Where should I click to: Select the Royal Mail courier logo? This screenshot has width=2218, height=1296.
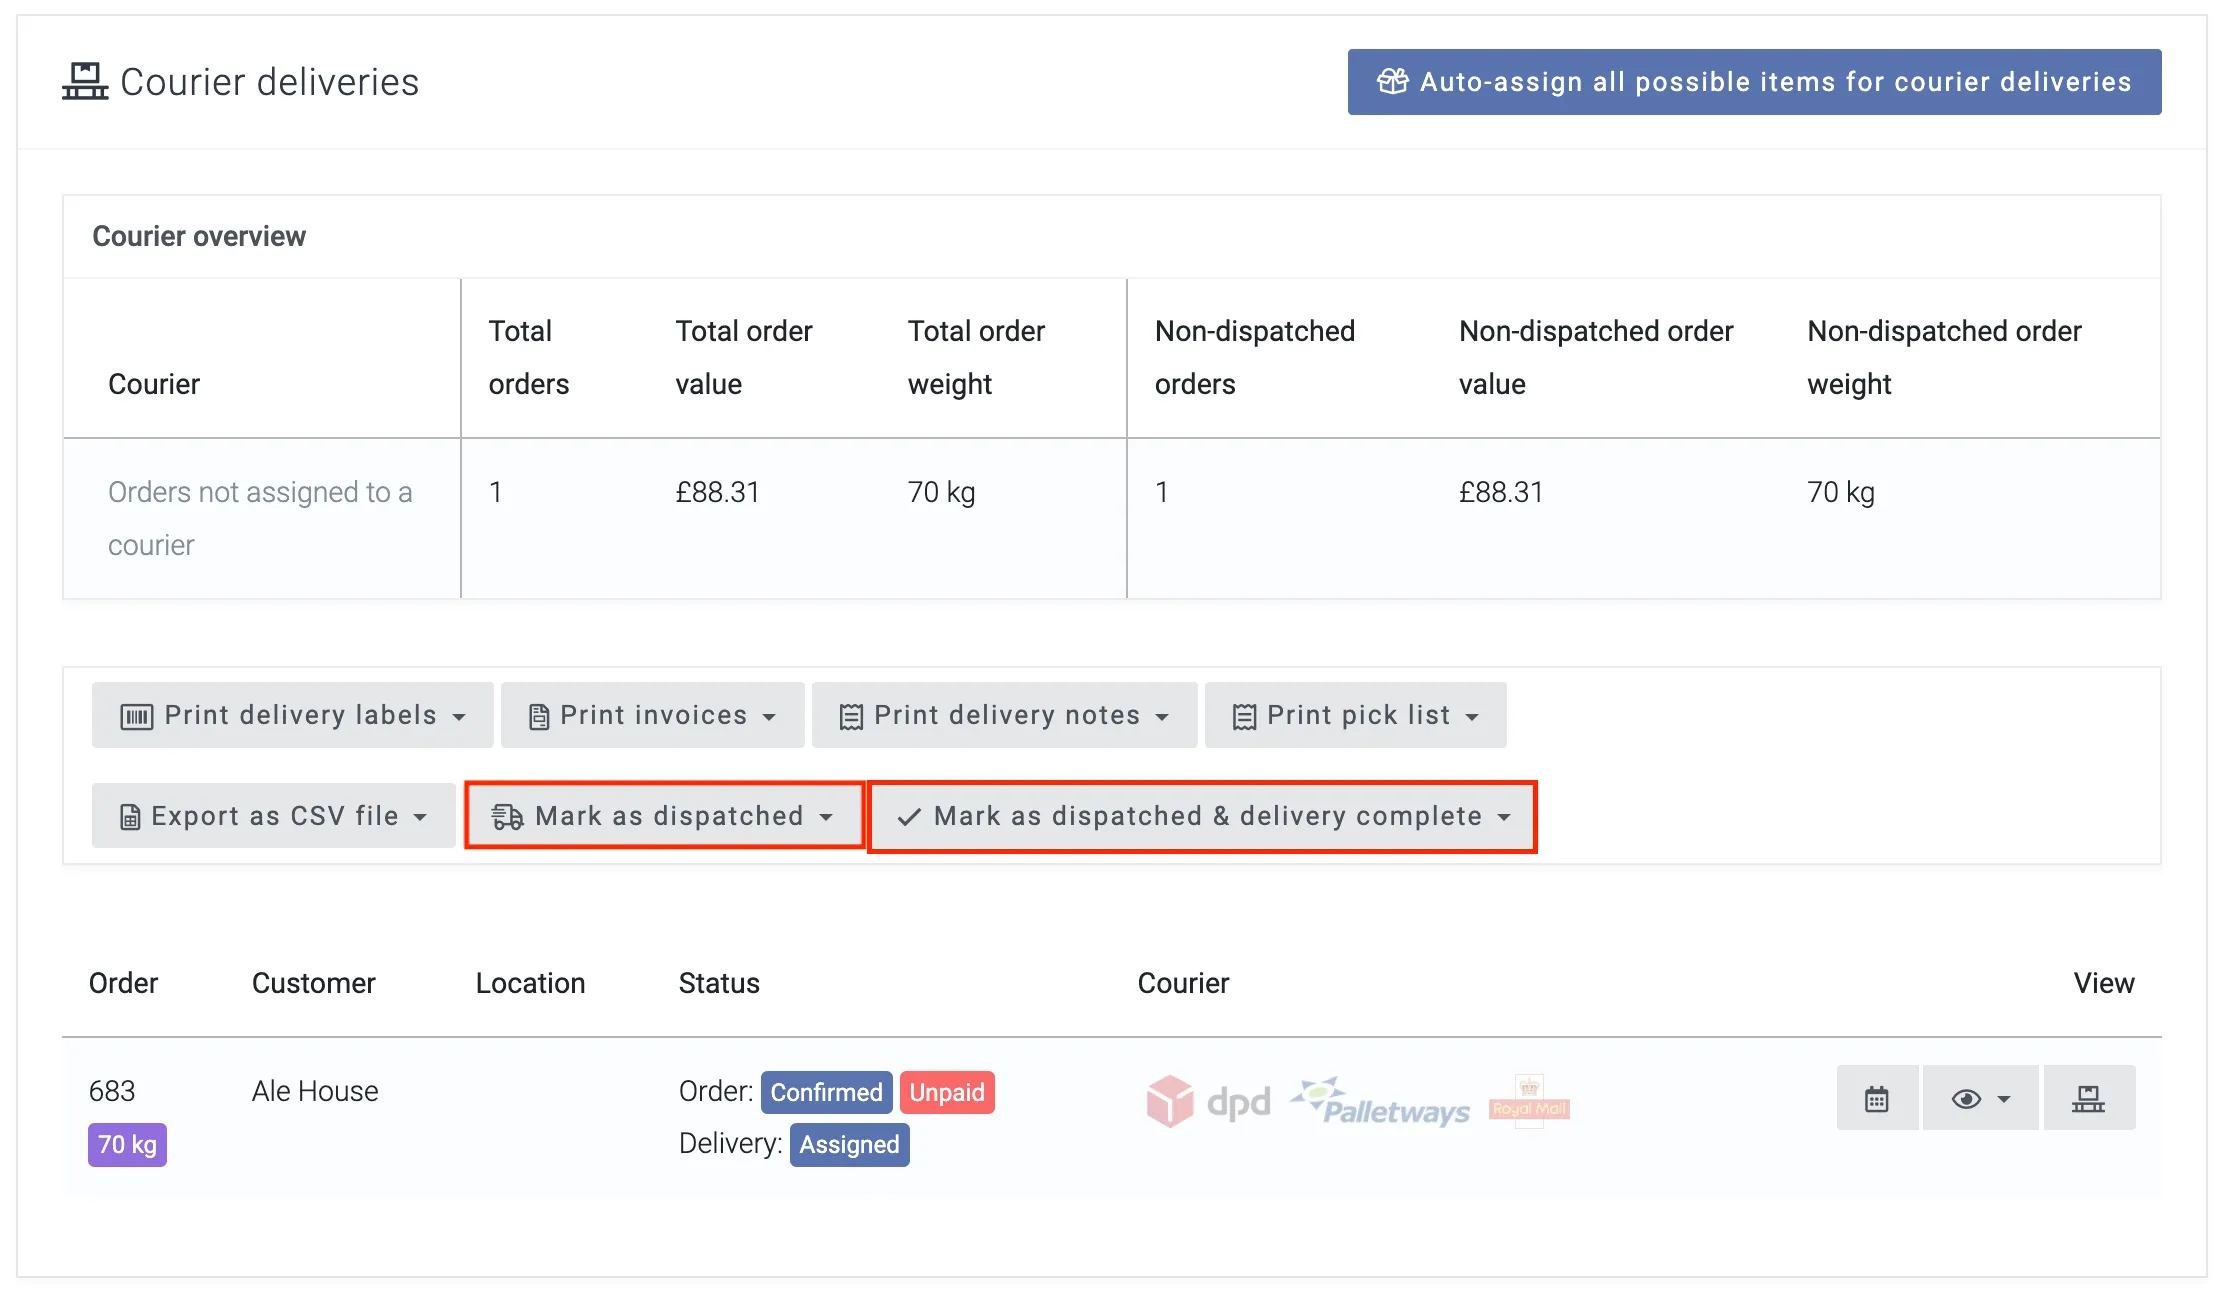(x=1529, y=1101)
